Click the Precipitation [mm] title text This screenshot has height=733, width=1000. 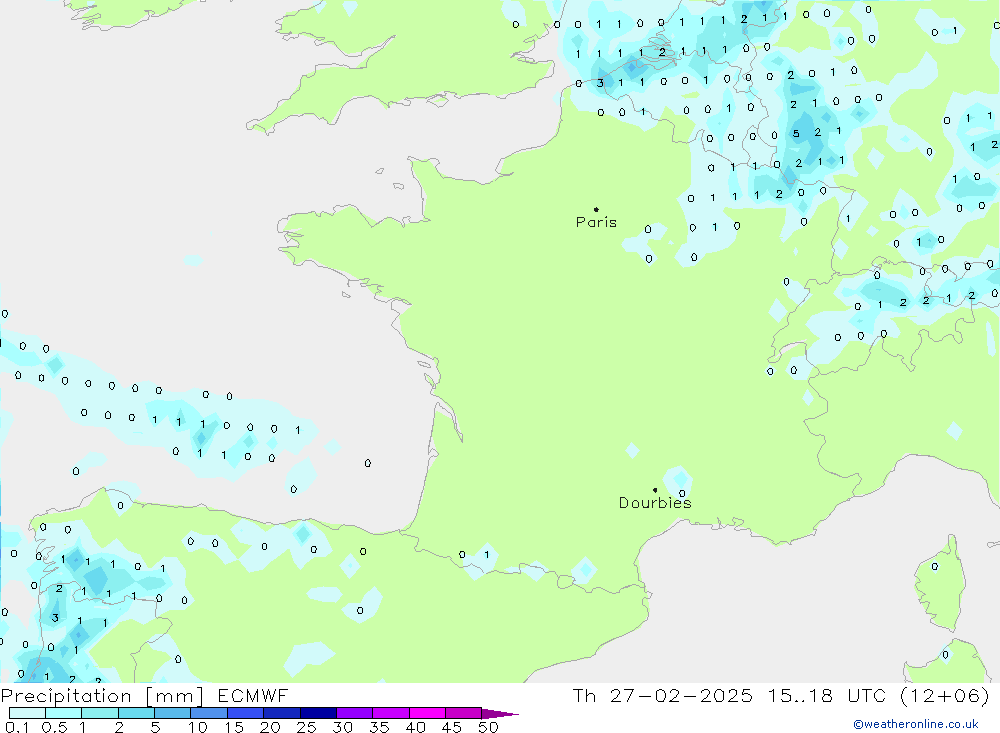click(102, 696)
